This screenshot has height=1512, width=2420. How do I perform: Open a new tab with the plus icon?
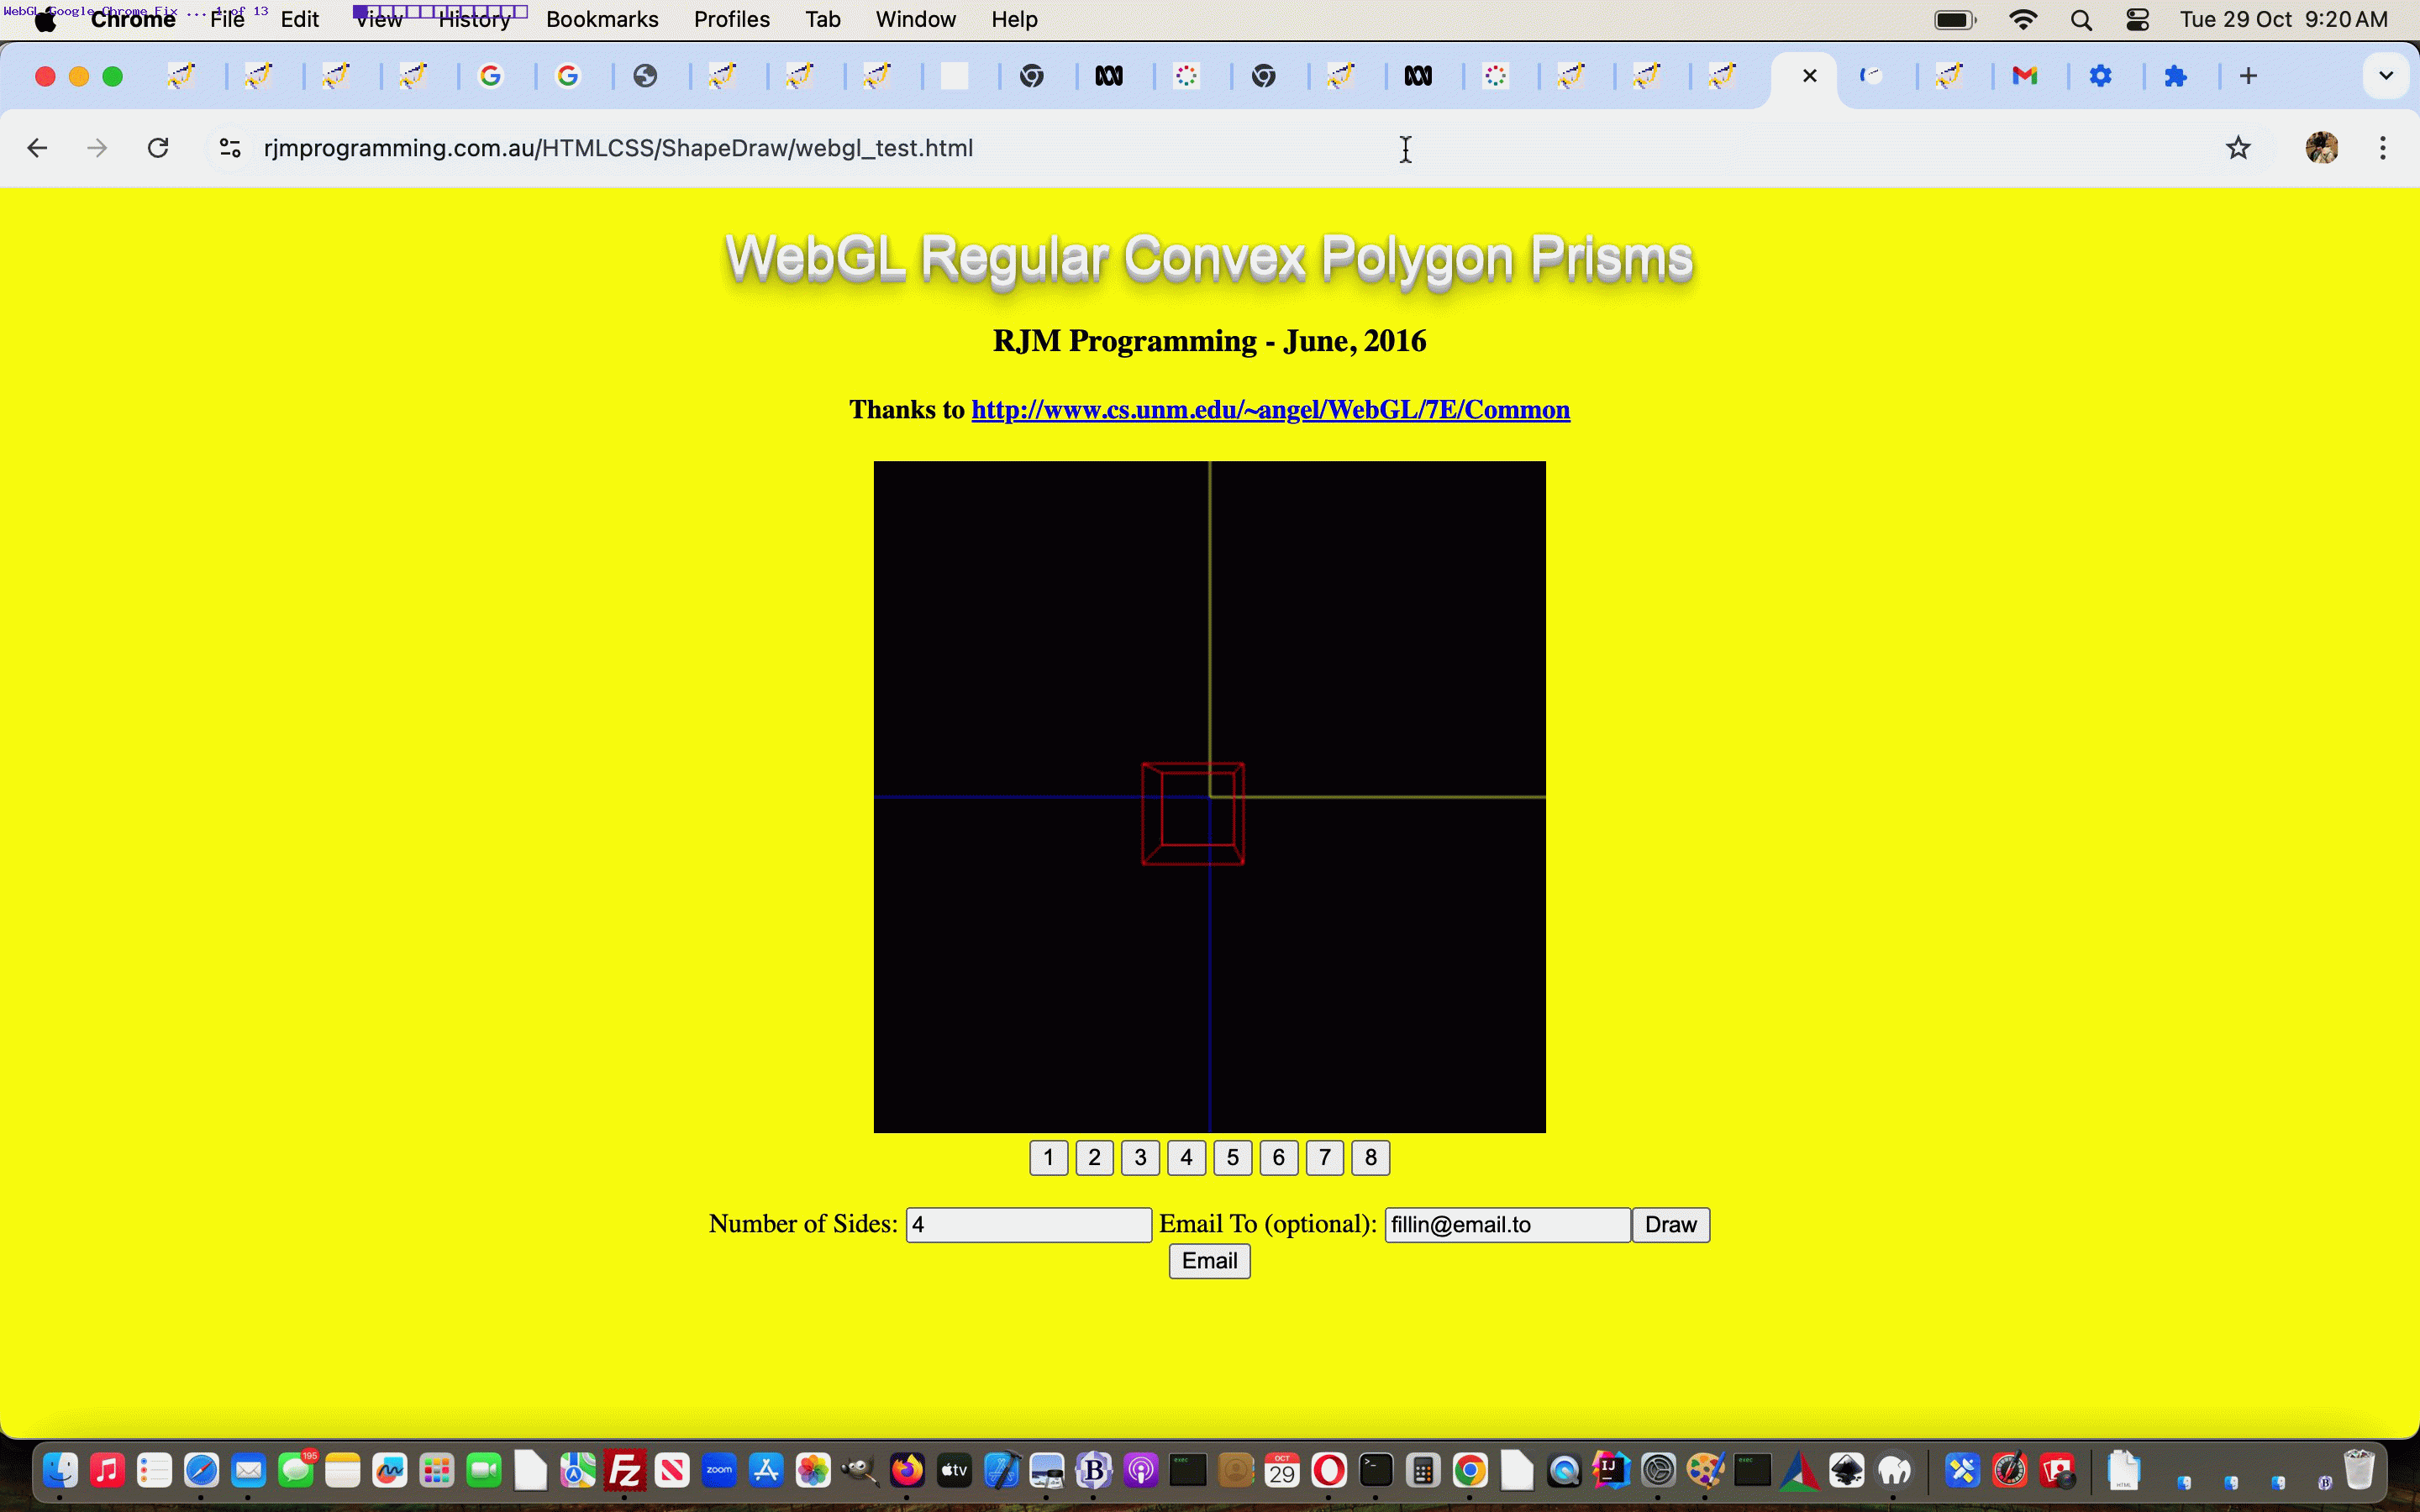2248,76
